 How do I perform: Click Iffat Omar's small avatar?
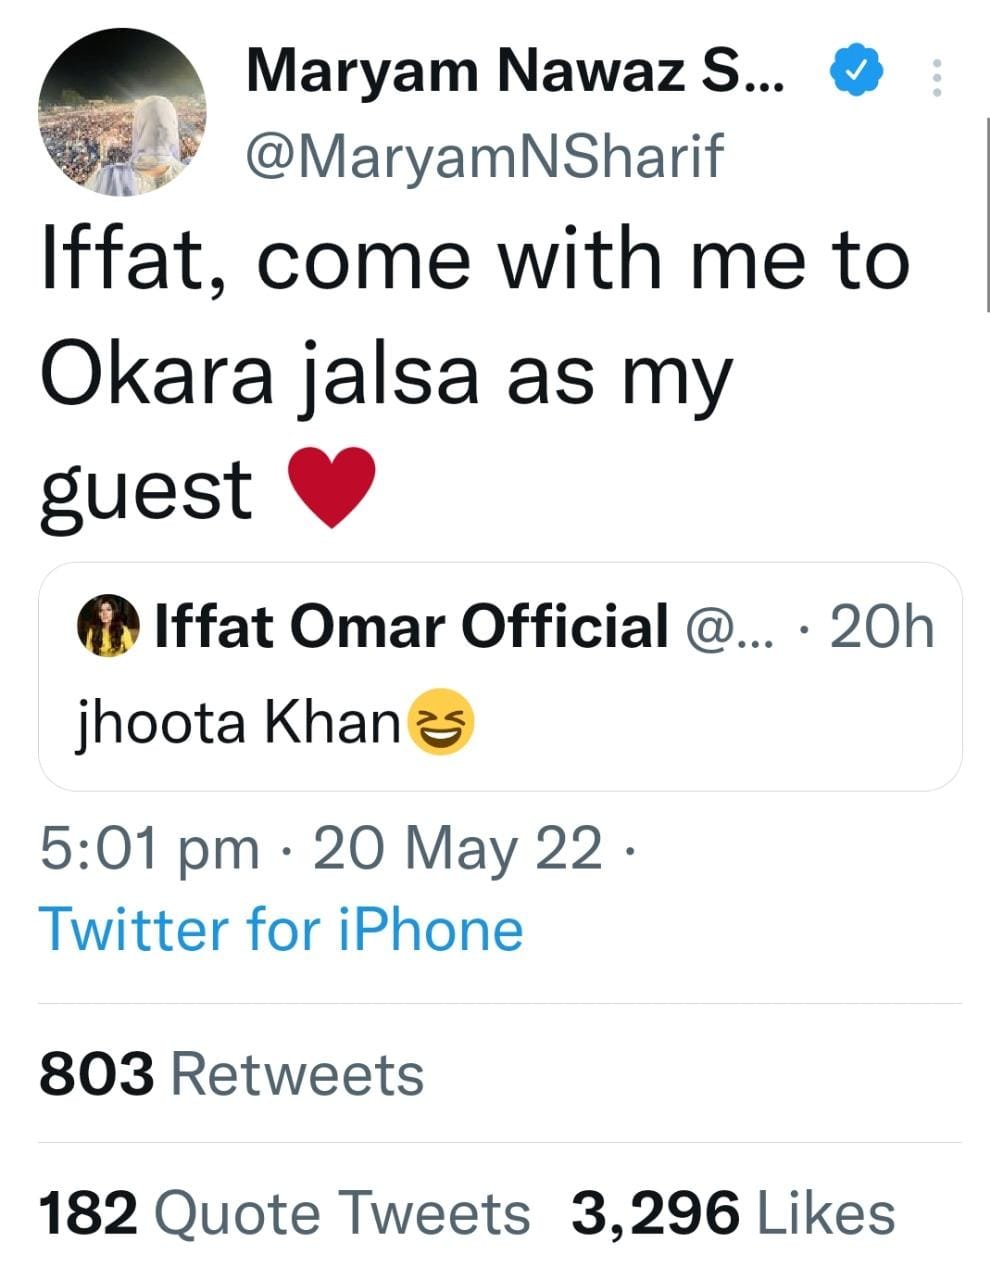coord(108,627)
